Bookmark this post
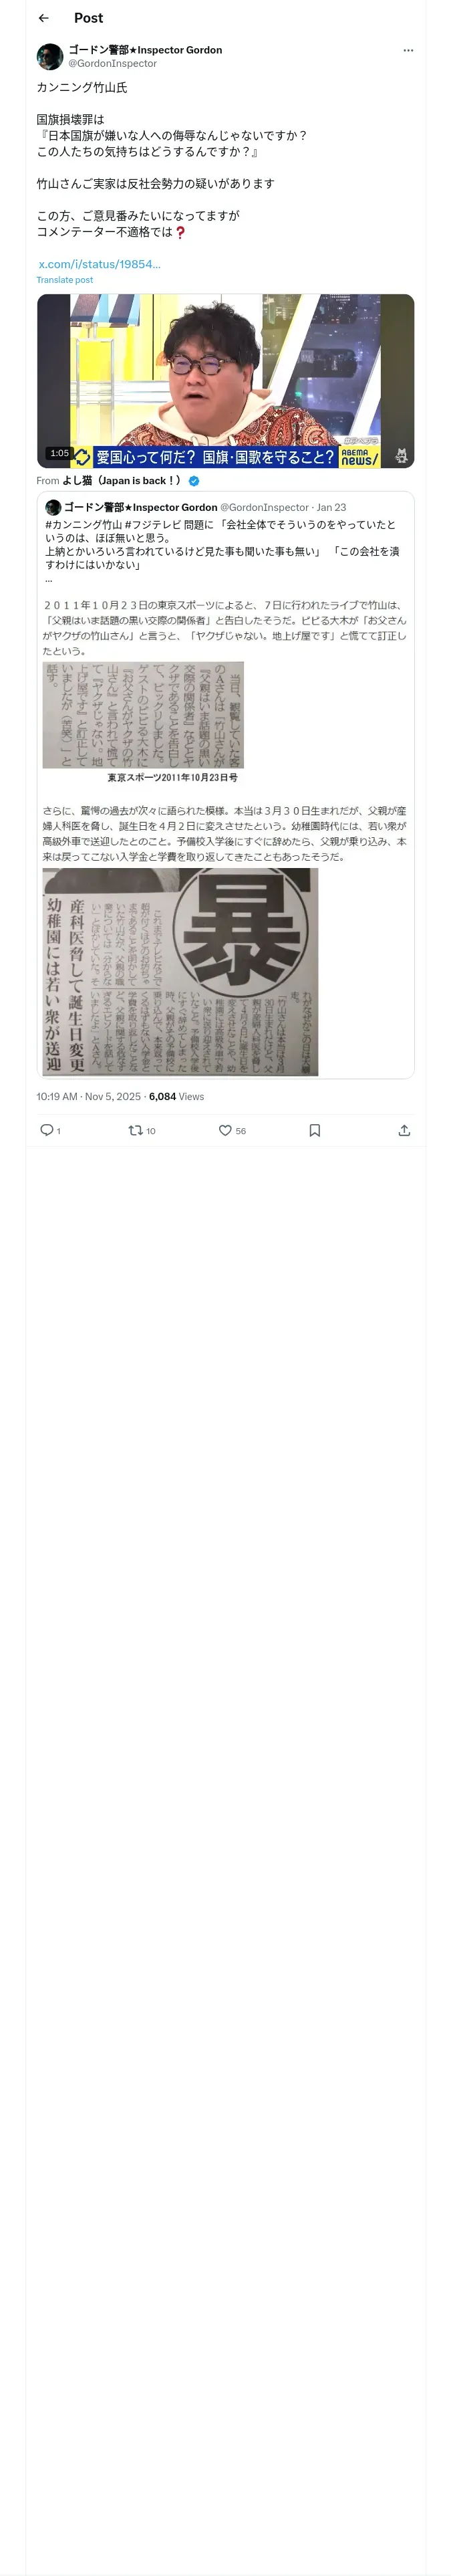This screenshot has height=2576, width=451. [314, 1130]
